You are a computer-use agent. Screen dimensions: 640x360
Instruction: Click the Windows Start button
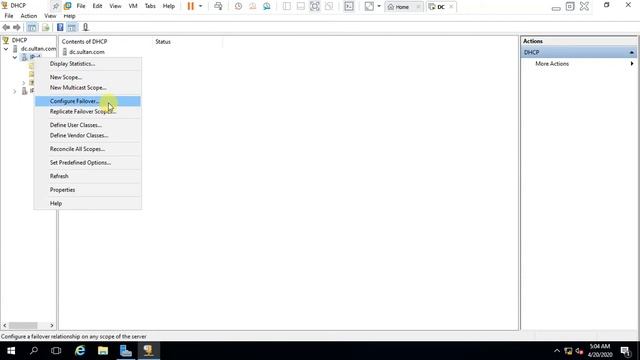11,351
